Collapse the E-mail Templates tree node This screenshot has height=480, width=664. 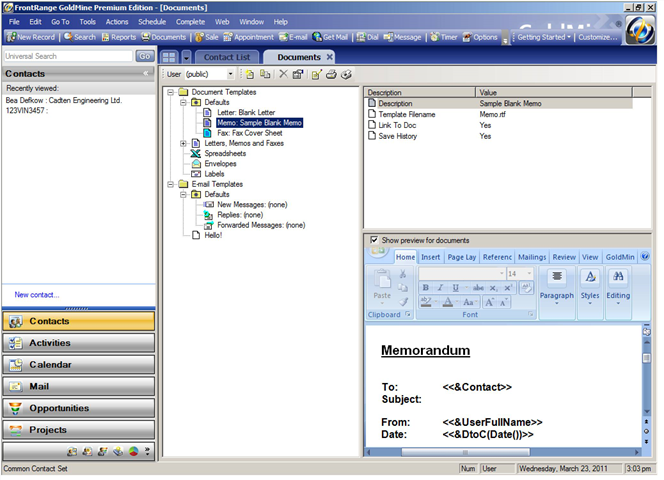coord(171,184)
